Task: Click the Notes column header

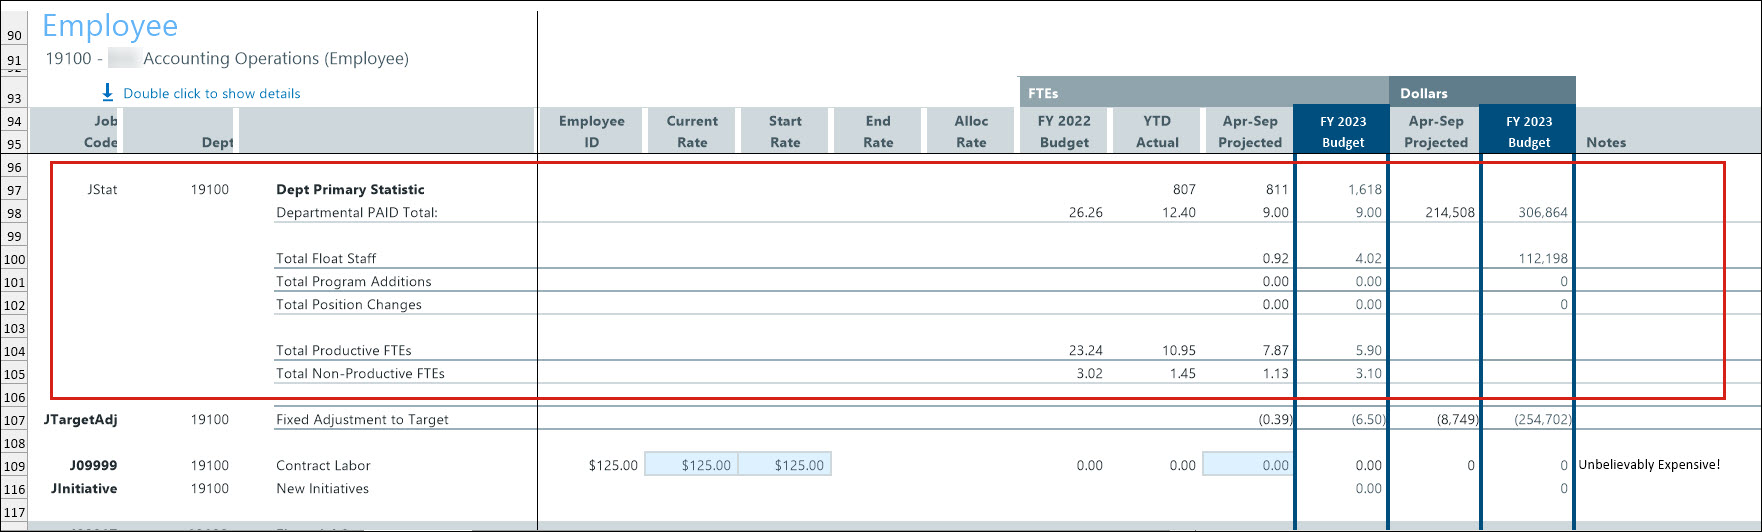Action: tap(1606, 142)
